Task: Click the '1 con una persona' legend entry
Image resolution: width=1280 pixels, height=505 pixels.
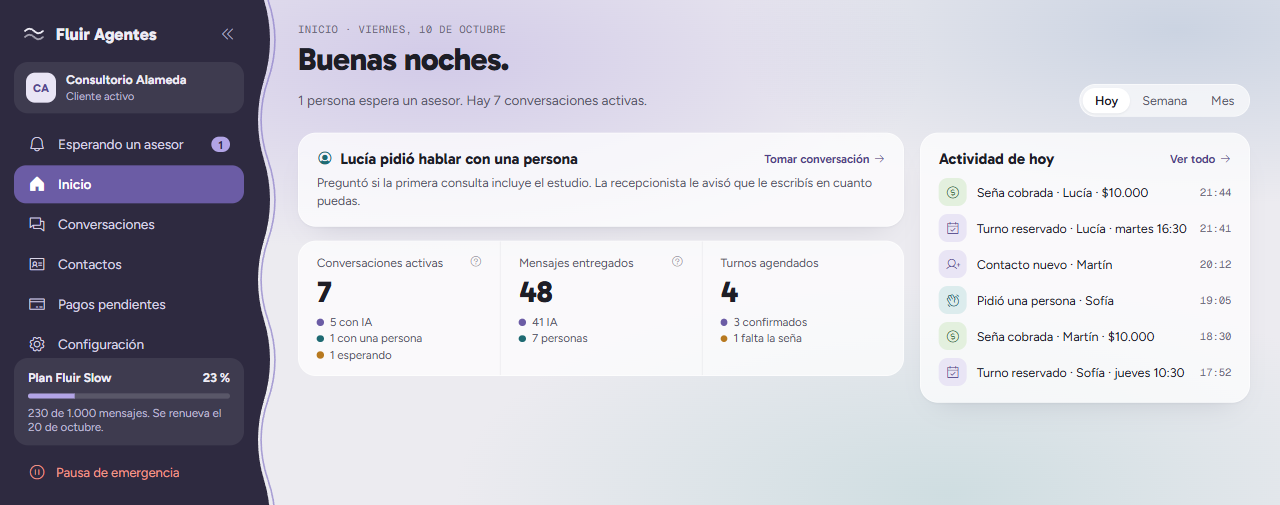Action: tap(369, 338)
